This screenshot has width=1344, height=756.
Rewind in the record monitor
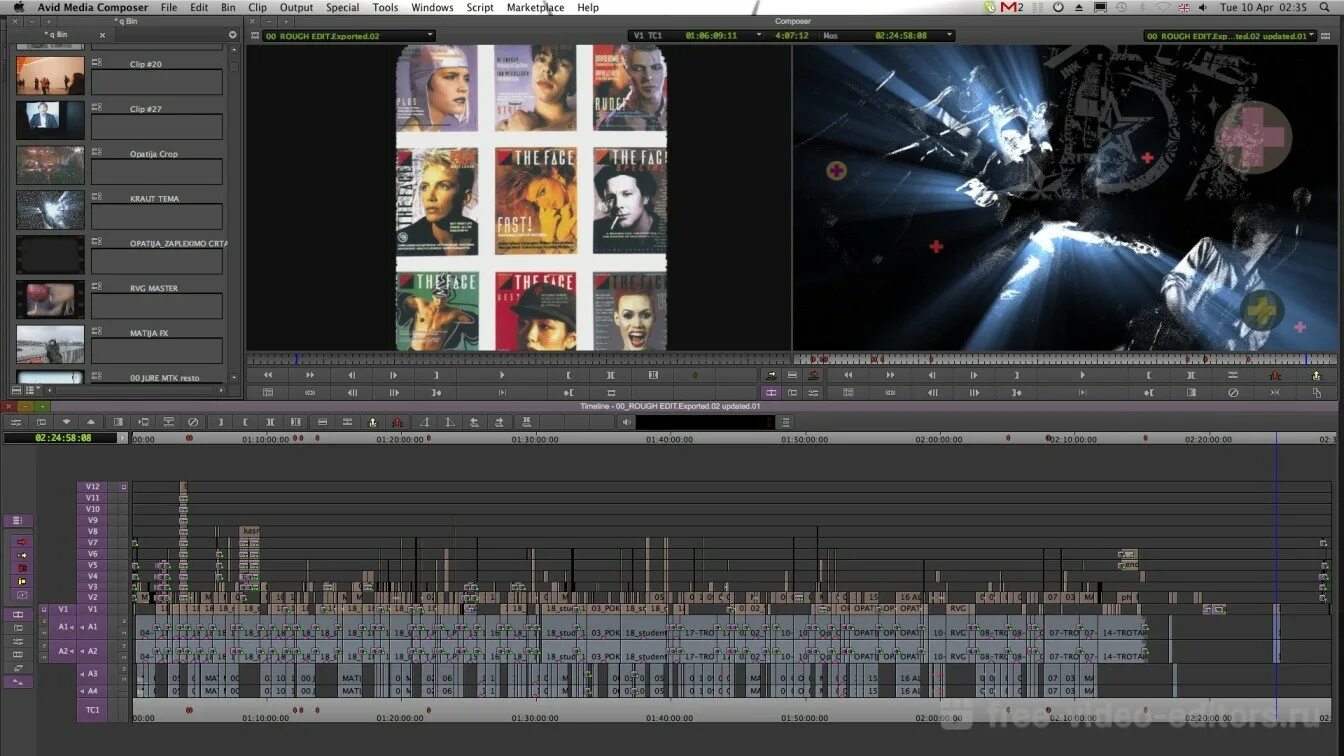(848, 375)
